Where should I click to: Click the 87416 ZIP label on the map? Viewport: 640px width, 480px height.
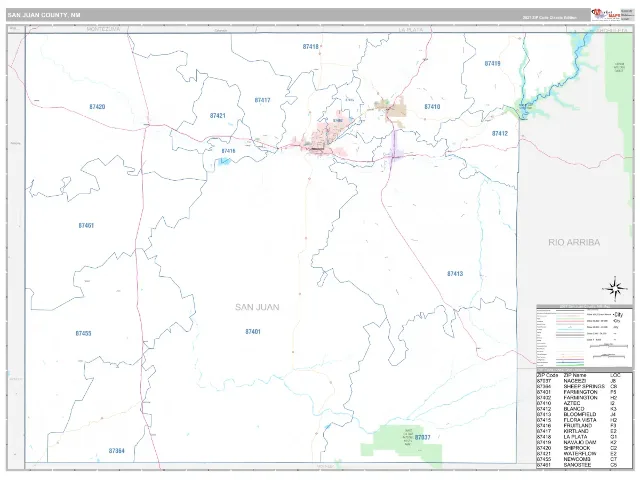(228, 151)
